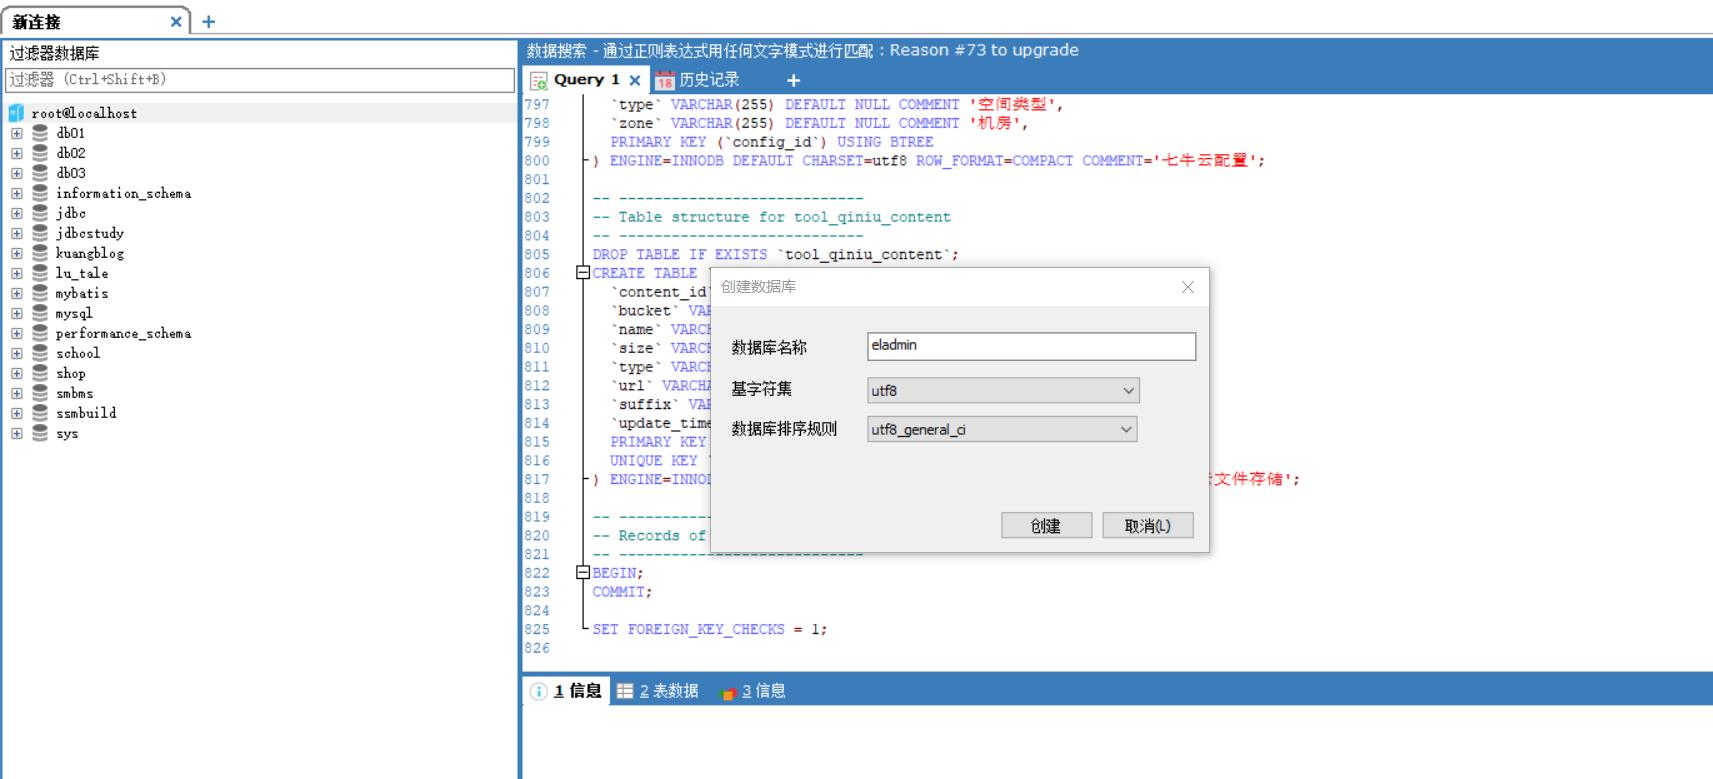Screen dimensions: 1713x779
Task: Expand the mybatis tree node
Action: (16, 293)
